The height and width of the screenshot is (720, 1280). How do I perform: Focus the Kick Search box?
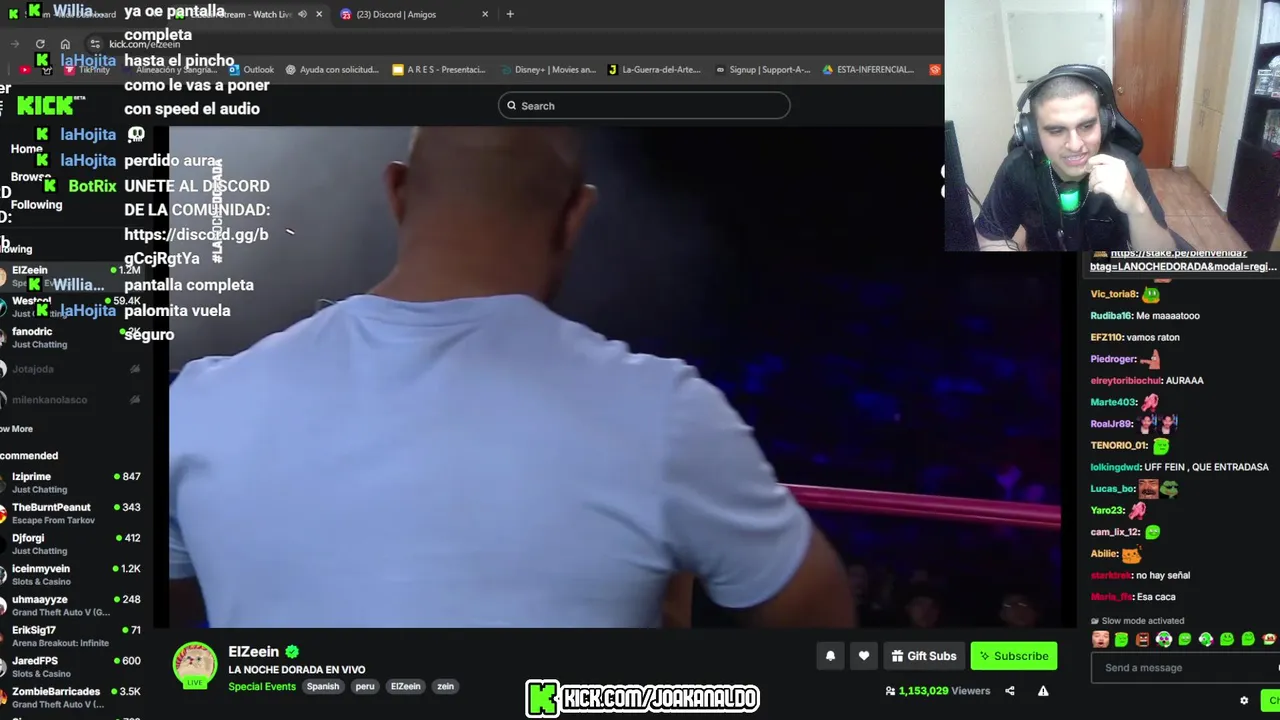point(644,106)
